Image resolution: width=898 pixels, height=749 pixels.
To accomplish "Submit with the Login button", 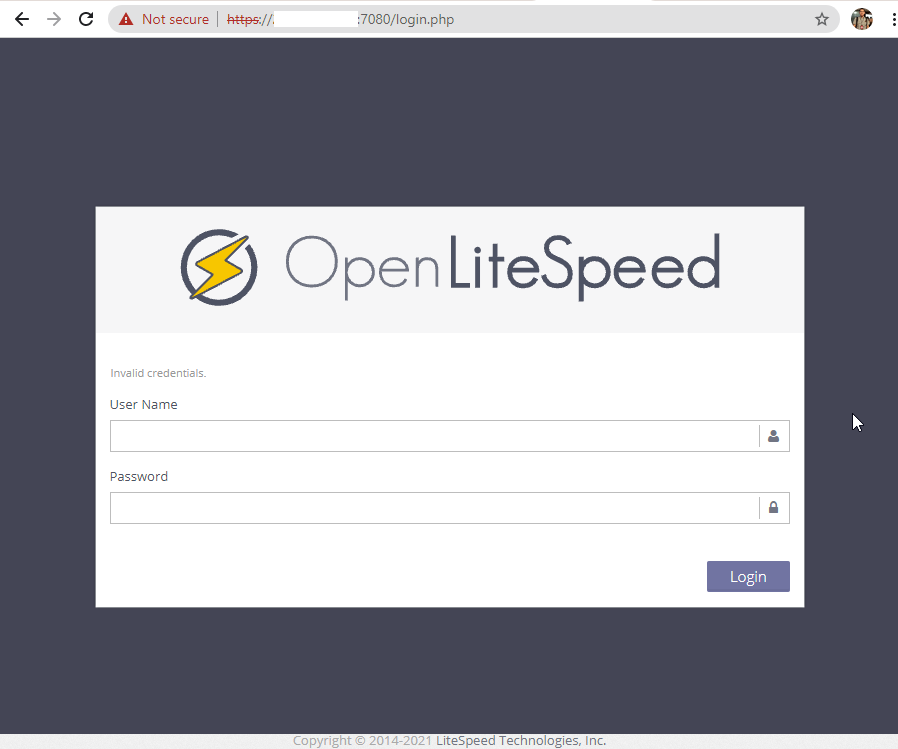I will 748,577.
